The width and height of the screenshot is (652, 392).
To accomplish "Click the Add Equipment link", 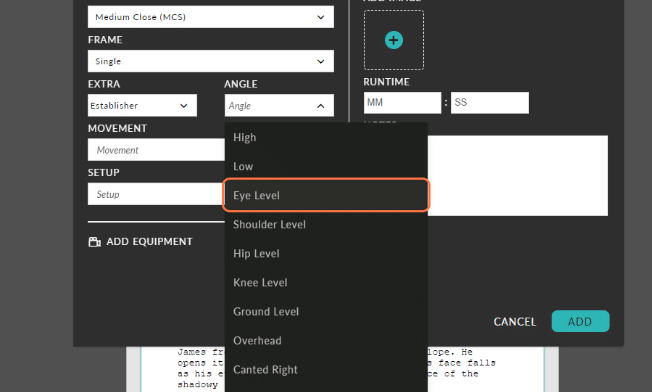I will coord(141,242).
